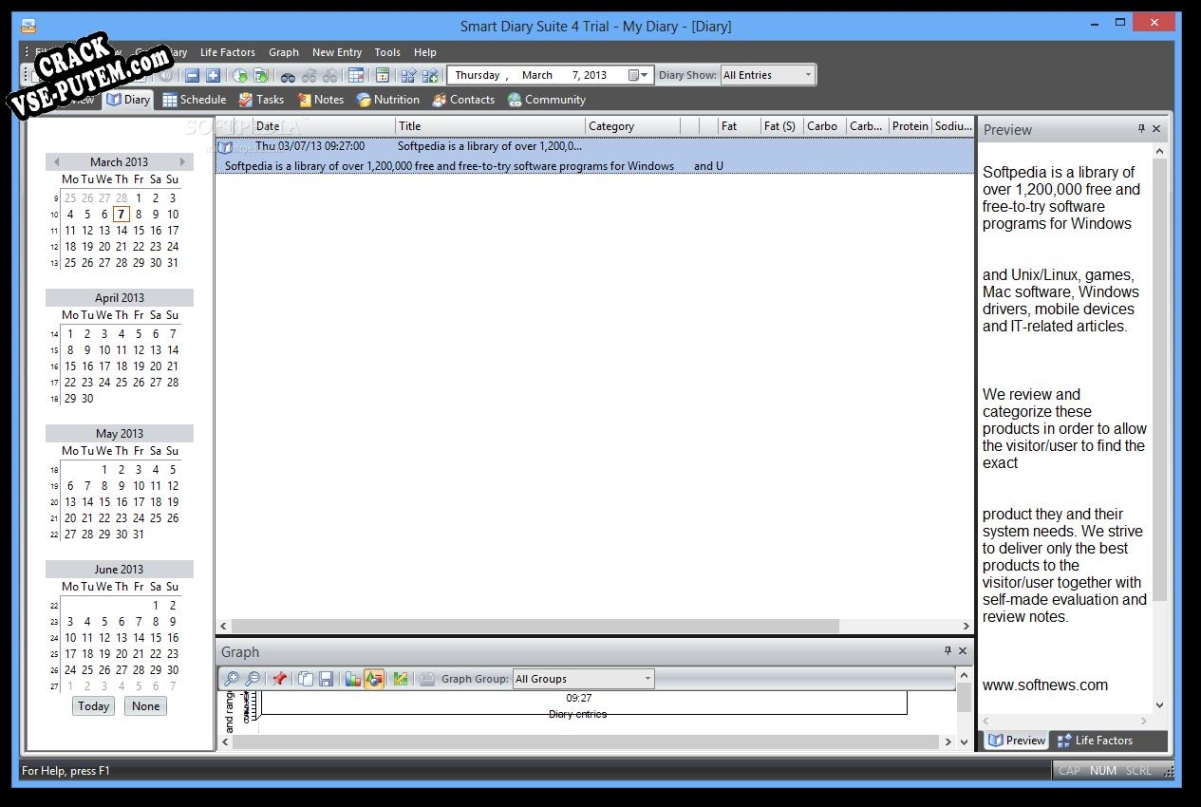Click the Protein column header
1201x807 pixels.
[x=910, y=126]
